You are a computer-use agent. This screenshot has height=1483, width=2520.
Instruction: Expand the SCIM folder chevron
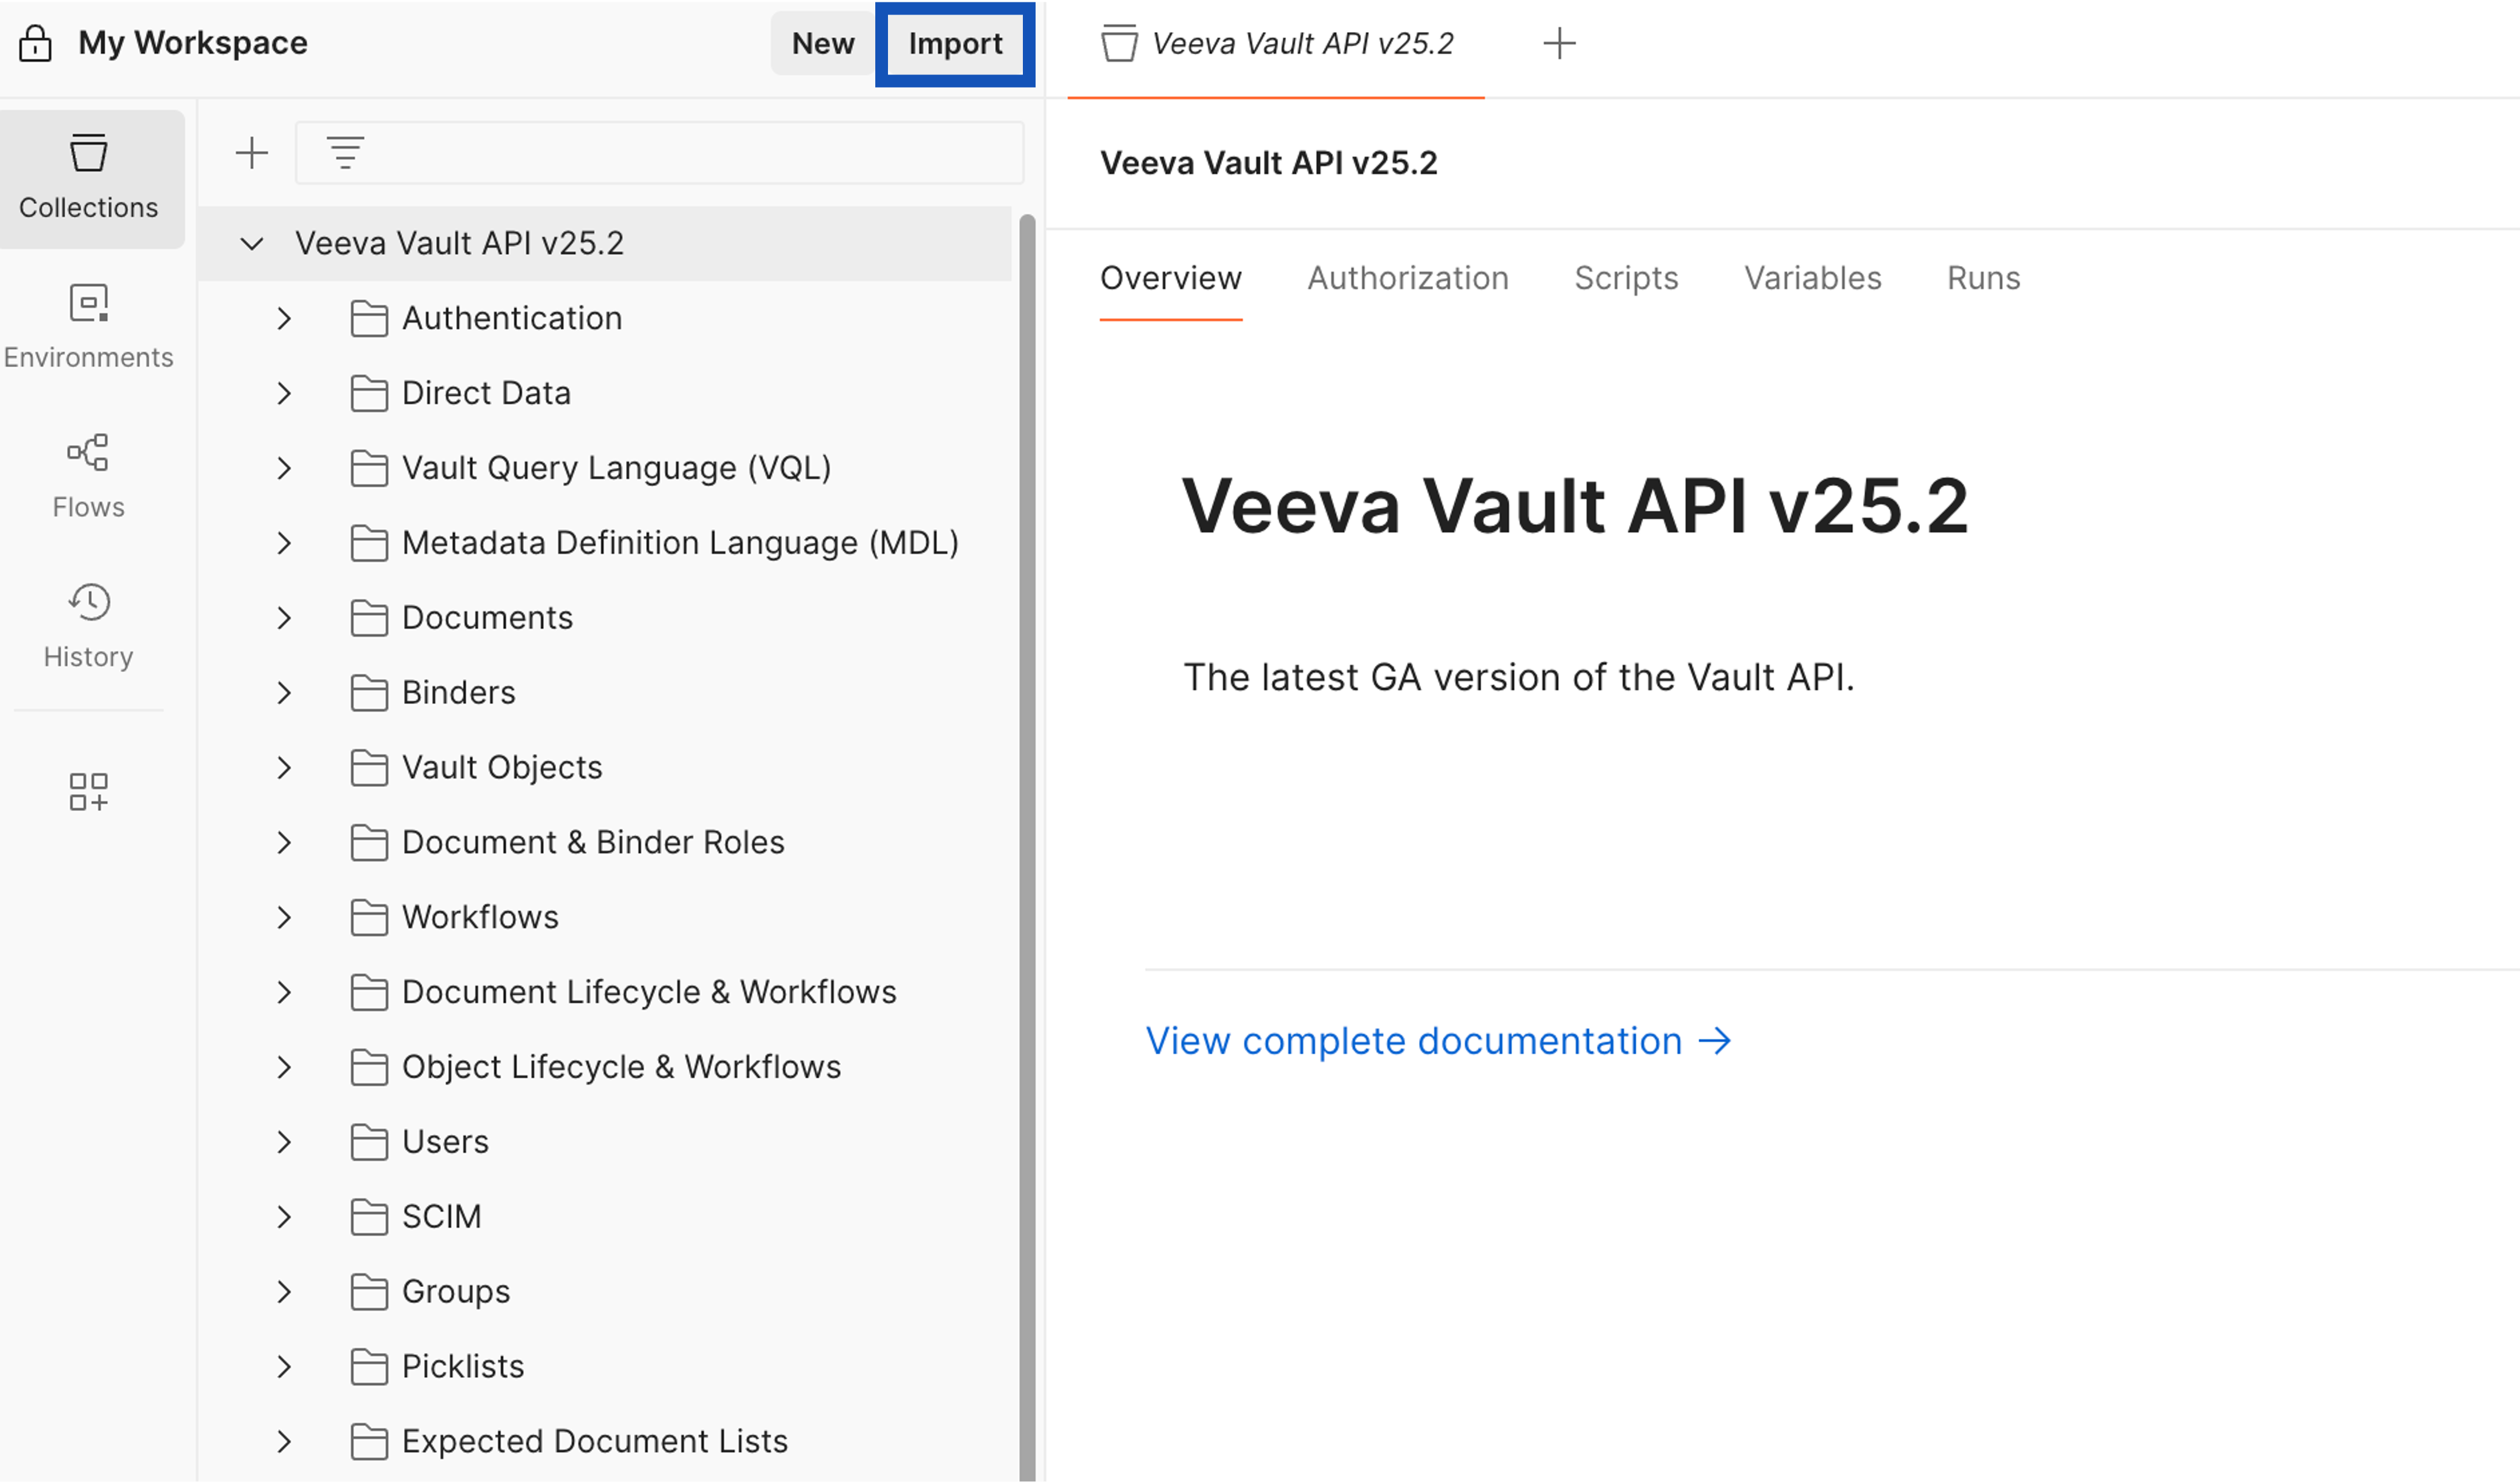click(284, 1216)
